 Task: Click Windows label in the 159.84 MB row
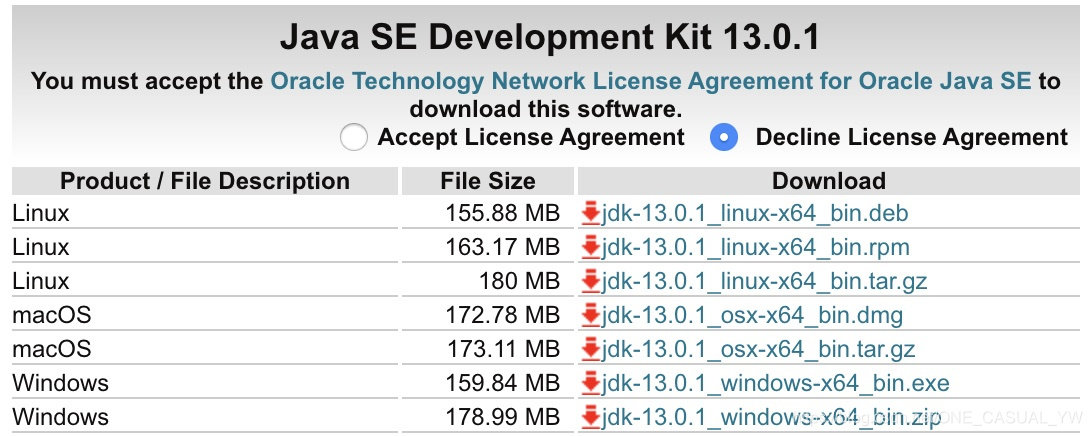point(61,383)
